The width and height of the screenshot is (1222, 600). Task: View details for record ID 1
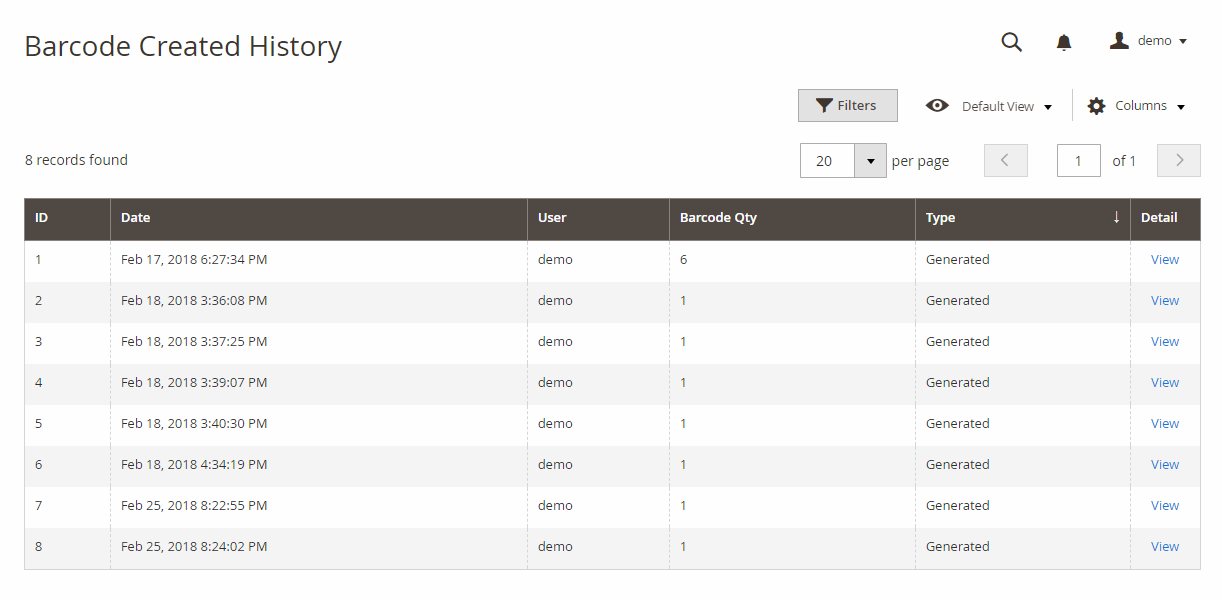click(x=1165, y=260)
